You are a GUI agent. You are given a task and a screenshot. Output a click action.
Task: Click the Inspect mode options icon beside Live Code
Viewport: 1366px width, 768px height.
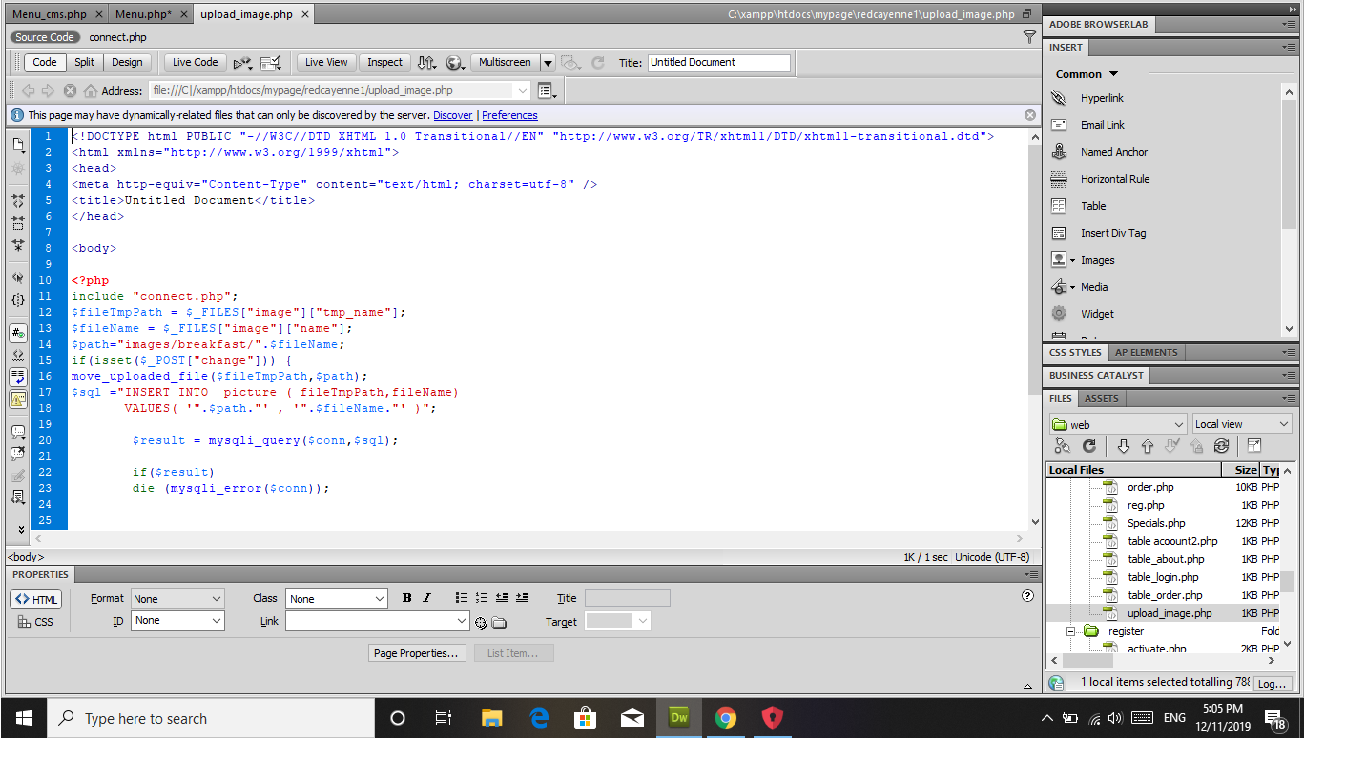270,62
